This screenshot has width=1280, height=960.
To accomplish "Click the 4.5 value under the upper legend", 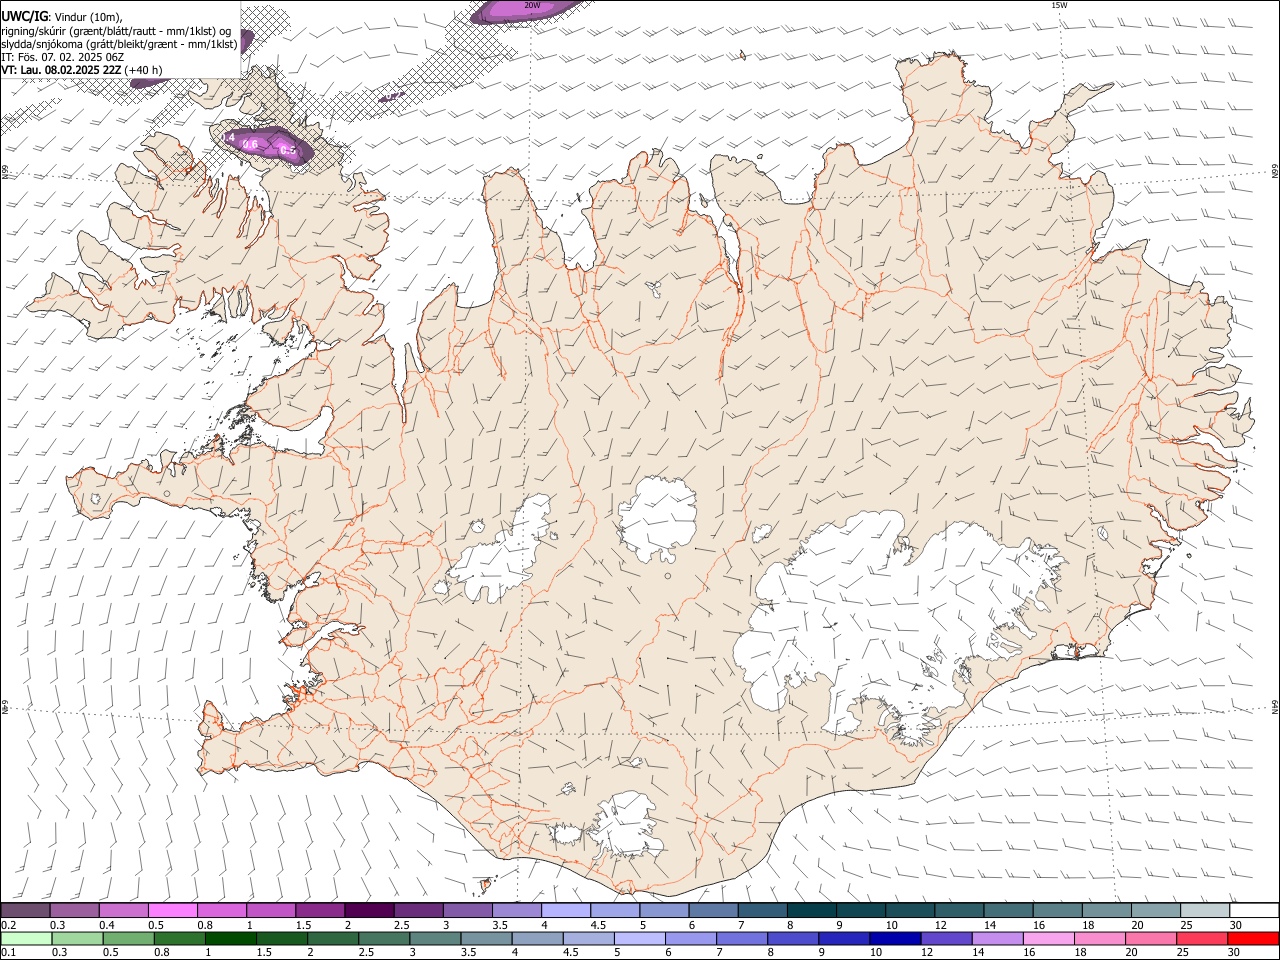I will (x=598, y=925).
